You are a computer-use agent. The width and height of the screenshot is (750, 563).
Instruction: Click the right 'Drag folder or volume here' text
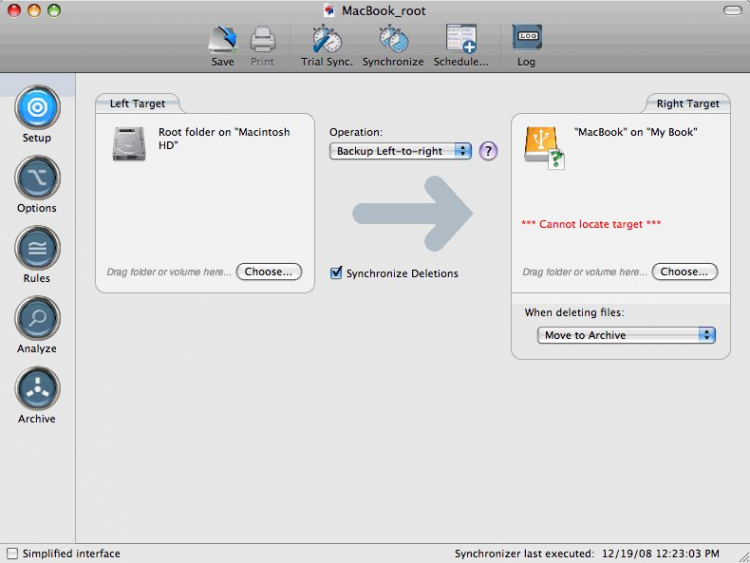(x=585, y=272)
